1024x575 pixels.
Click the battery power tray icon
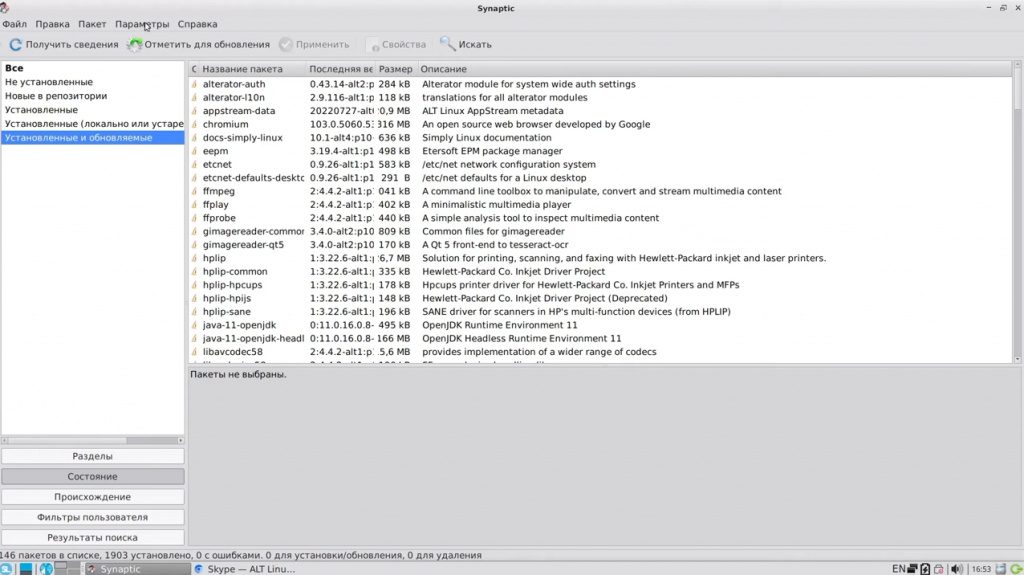pos(925,569)
